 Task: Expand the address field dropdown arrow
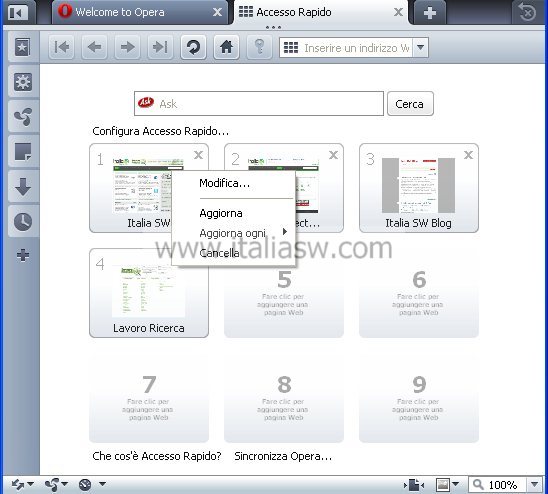[x=421, y=47]
